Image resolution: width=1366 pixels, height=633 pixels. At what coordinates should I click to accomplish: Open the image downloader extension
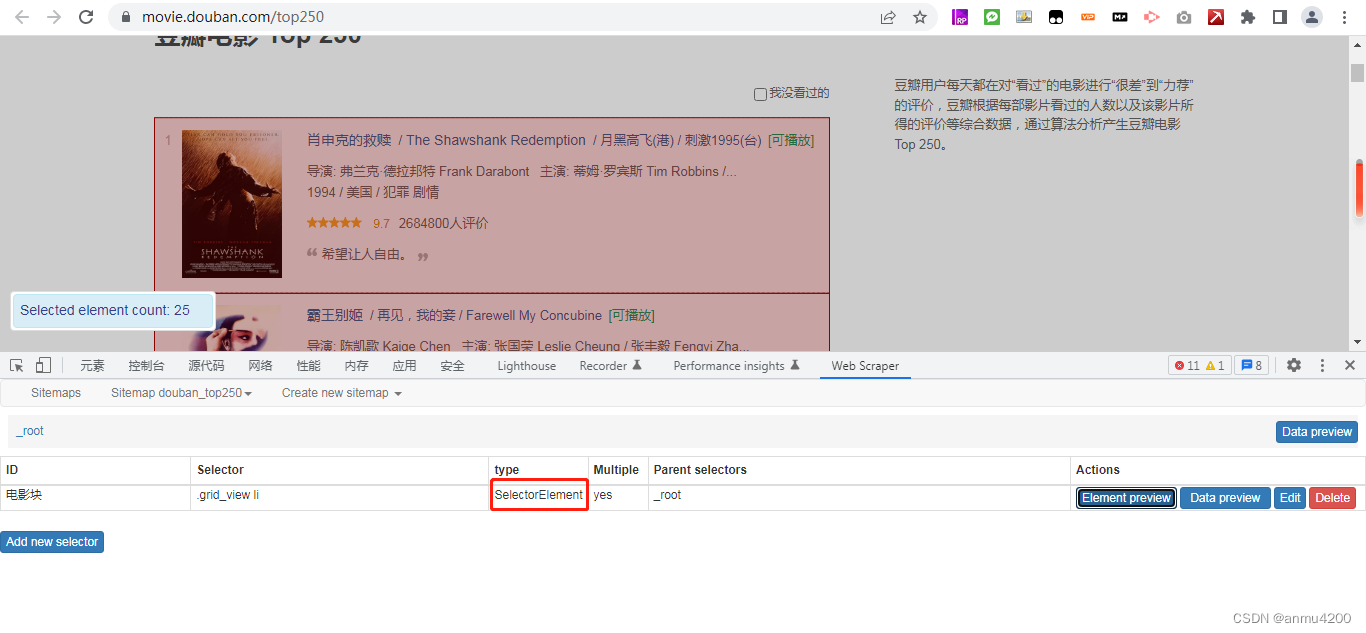(x=1024, y=17)
